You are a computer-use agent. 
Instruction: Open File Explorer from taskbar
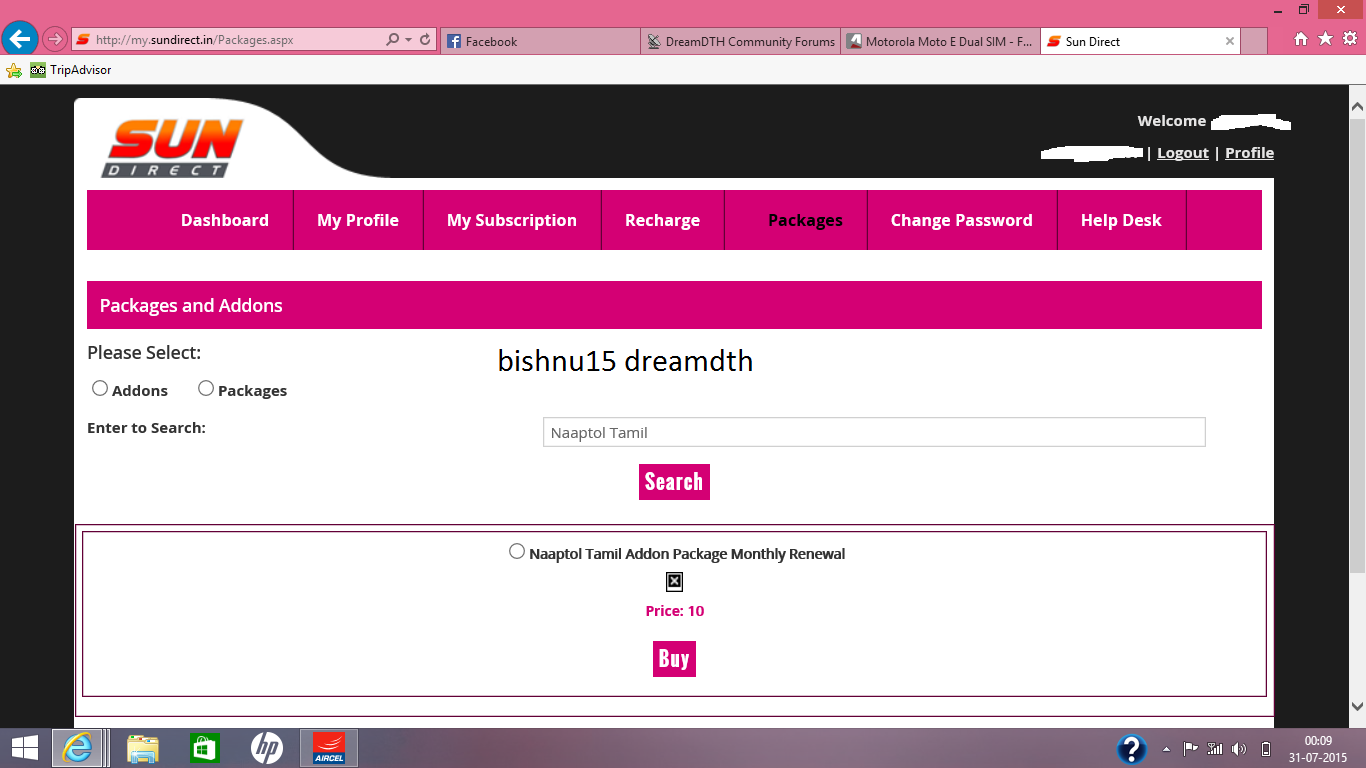coord(142,748)
